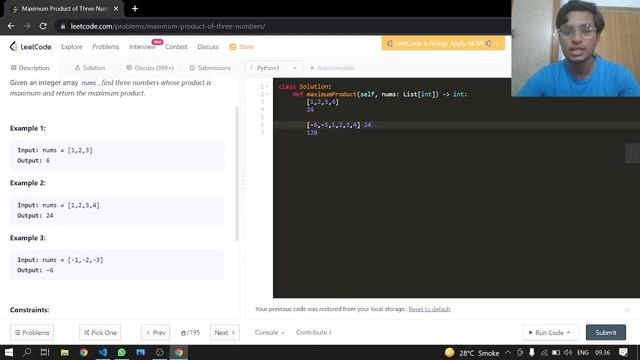Viewport: 640px width, 360px height.
Task: Reload the page
Action: [x=43, y=26]
